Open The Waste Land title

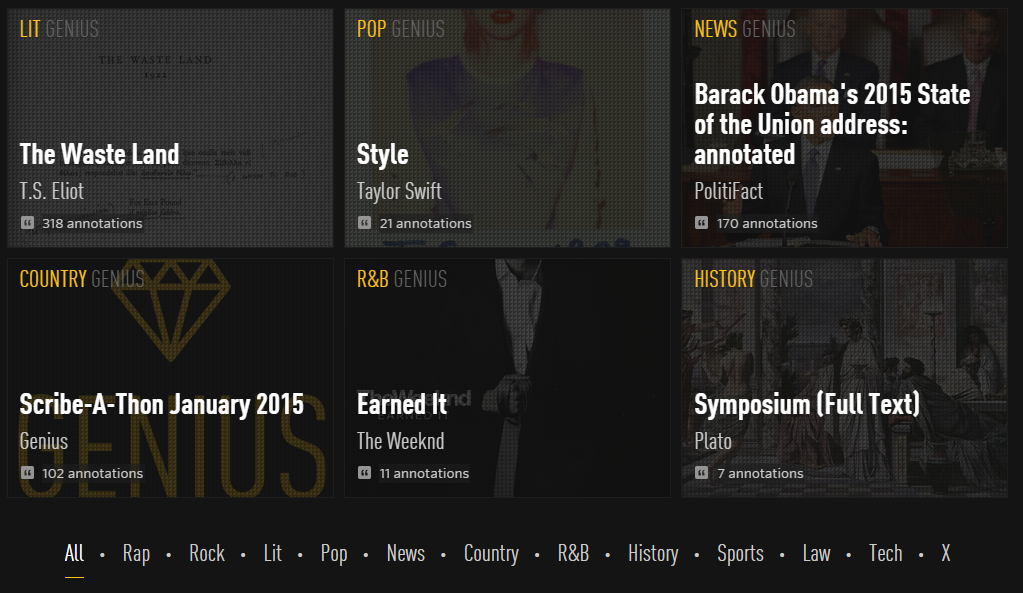99,155
